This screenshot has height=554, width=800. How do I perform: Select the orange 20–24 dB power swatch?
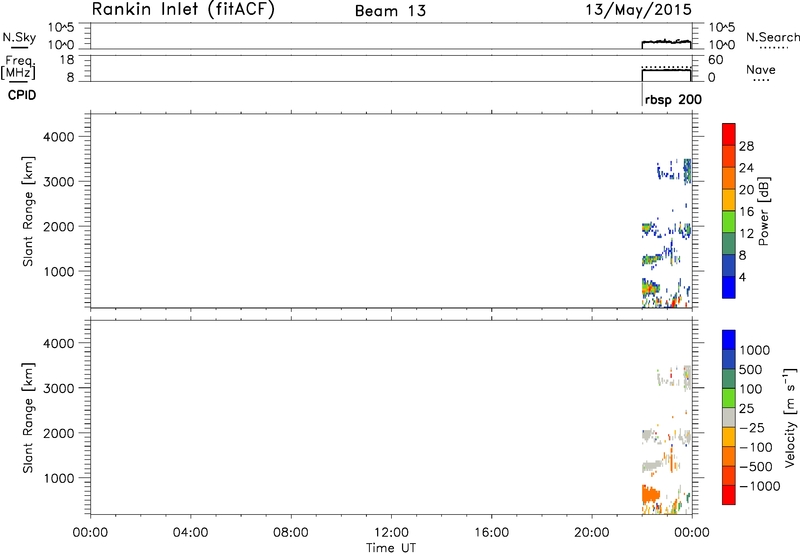729,178
